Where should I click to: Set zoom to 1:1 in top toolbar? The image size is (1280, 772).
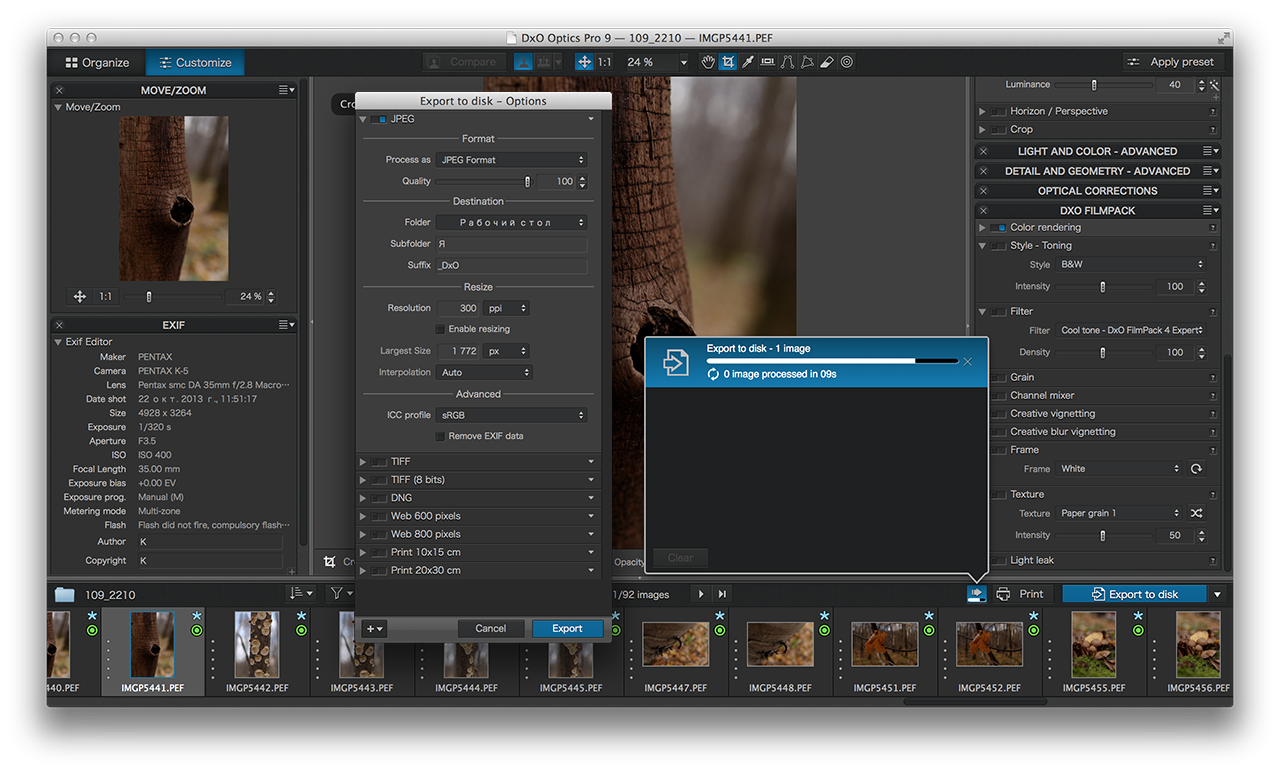pyautogui.click(x=606, y=62)
